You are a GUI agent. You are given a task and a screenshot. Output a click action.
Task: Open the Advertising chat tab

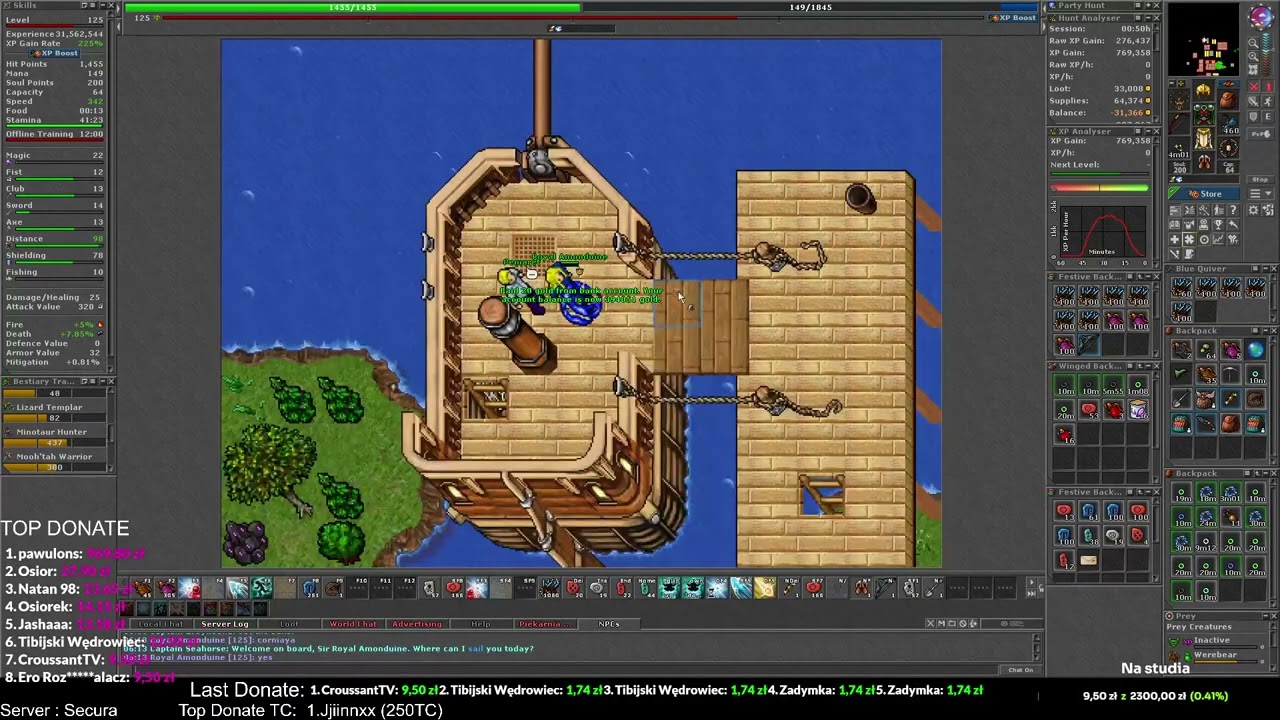(x=417, y=624)
